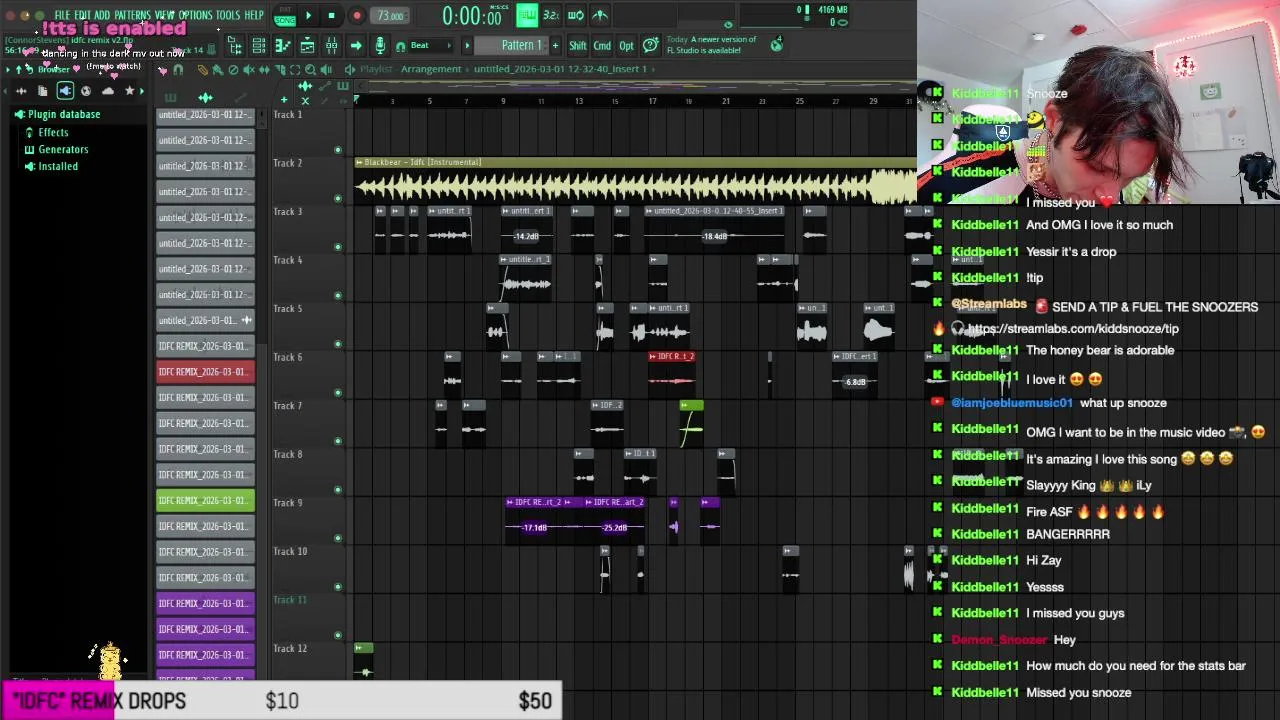Select the Slip tool in playlist
The image size is (1280, 720).
click(x=265, y=69)
